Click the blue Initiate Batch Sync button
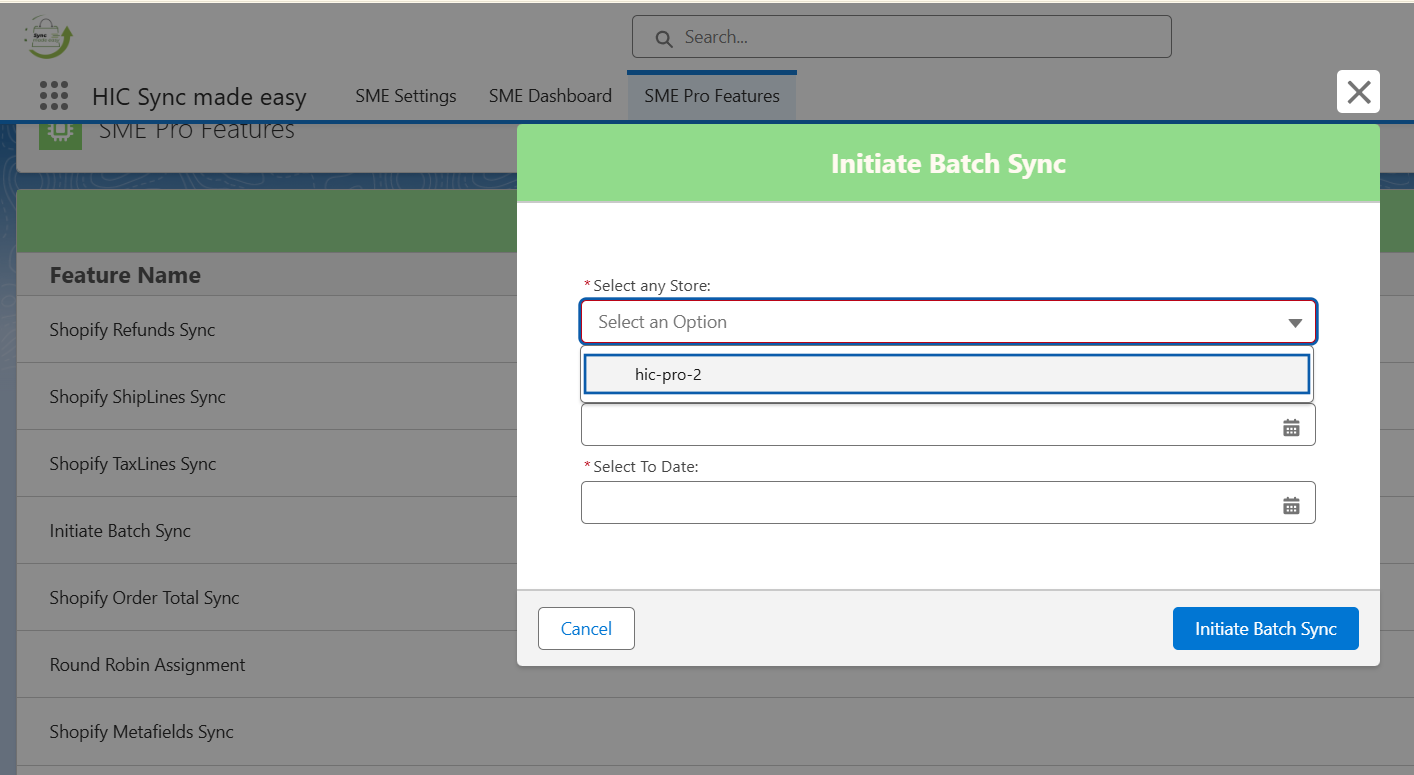 click(x=1265, y=629)
